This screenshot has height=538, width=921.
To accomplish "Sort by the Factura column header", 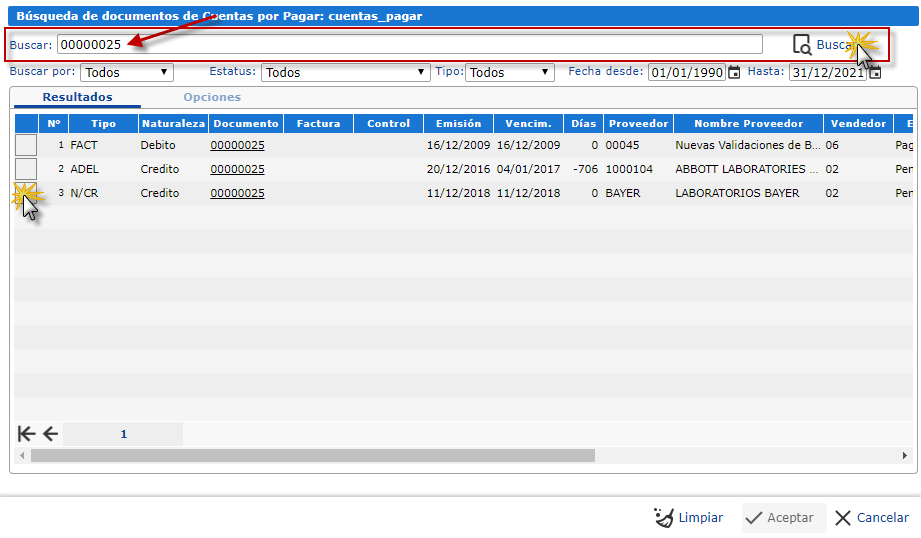I will (x=318, y=123).
